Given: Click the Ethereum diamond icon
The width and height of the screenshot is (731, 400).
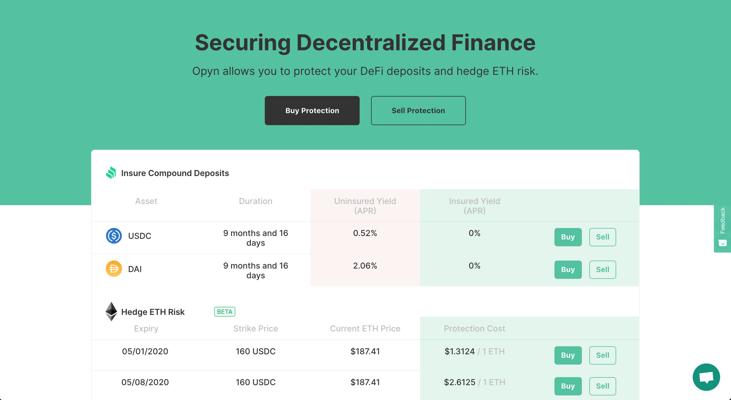Looking at the screenshot, I should coord(111,312).
